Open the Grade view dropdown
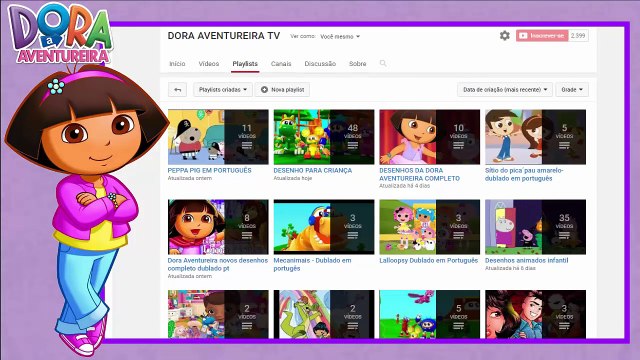 pos(572,90)
